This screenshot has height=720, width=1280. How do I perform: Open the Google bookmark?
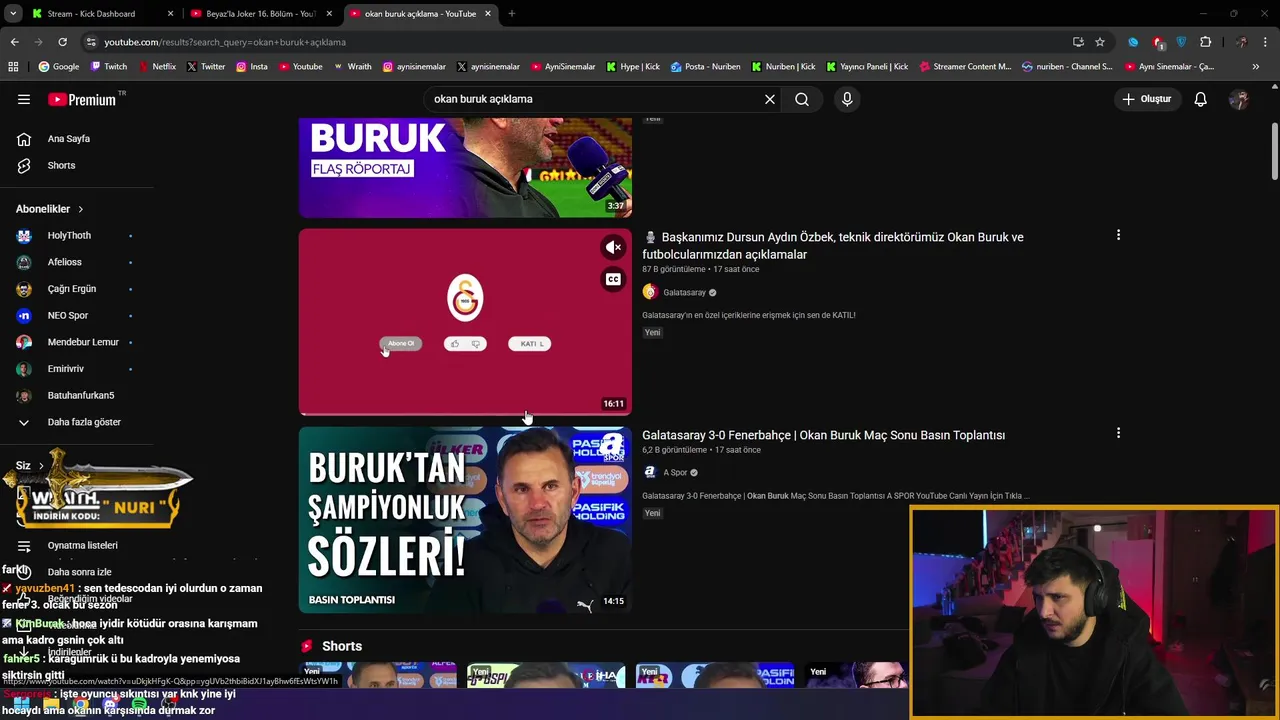[59, 67]
